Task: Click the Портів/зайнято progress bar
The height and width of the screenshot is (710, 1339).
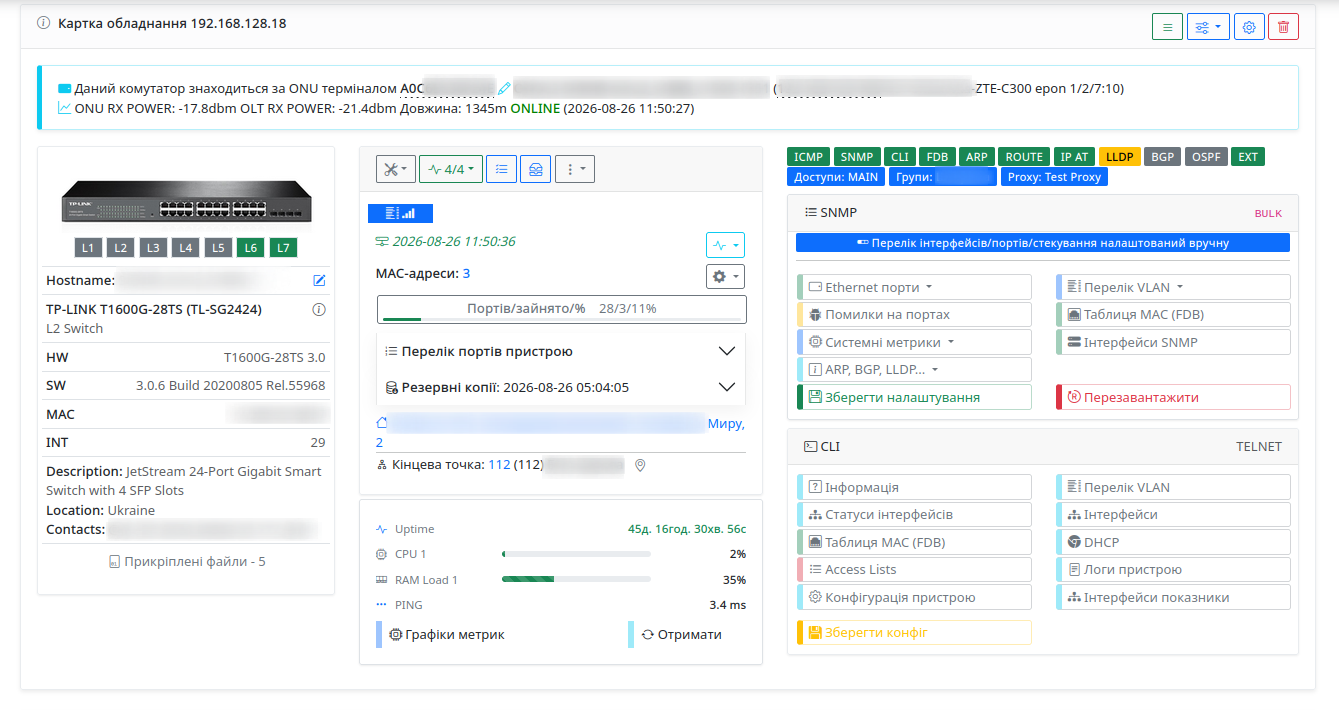Action: 561,309
